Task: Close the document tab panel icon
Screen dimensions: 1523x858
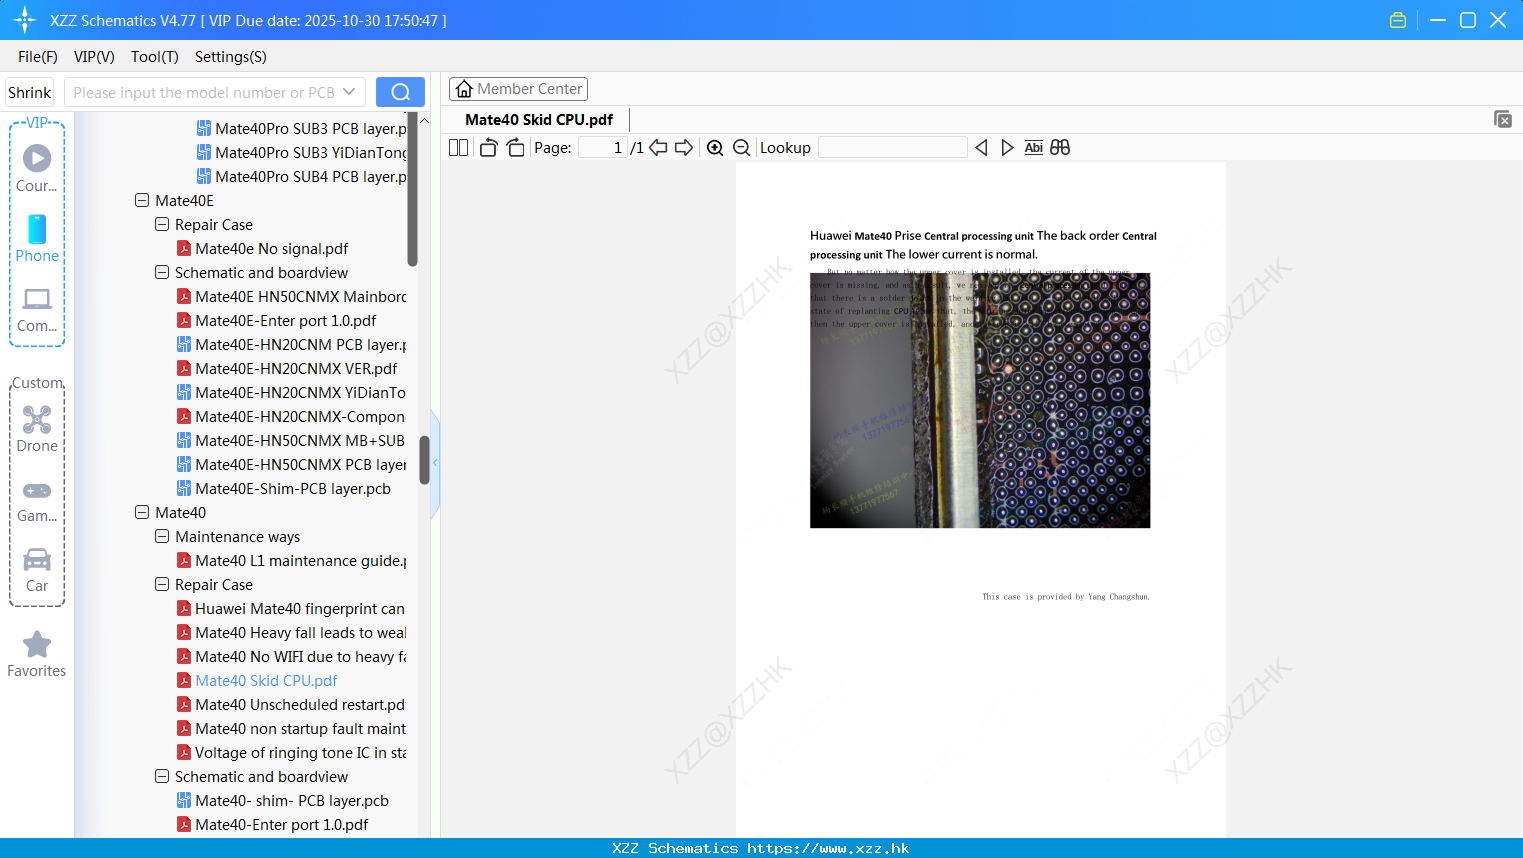Action: (1503, 119)
